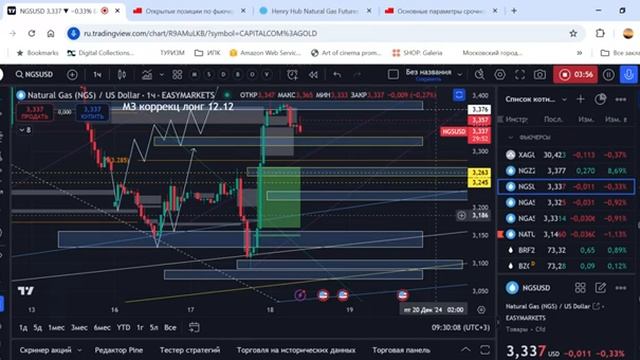The image size is (640, 360).
Task: Open the Тестер стратегий tab
Action: point(190,350)
